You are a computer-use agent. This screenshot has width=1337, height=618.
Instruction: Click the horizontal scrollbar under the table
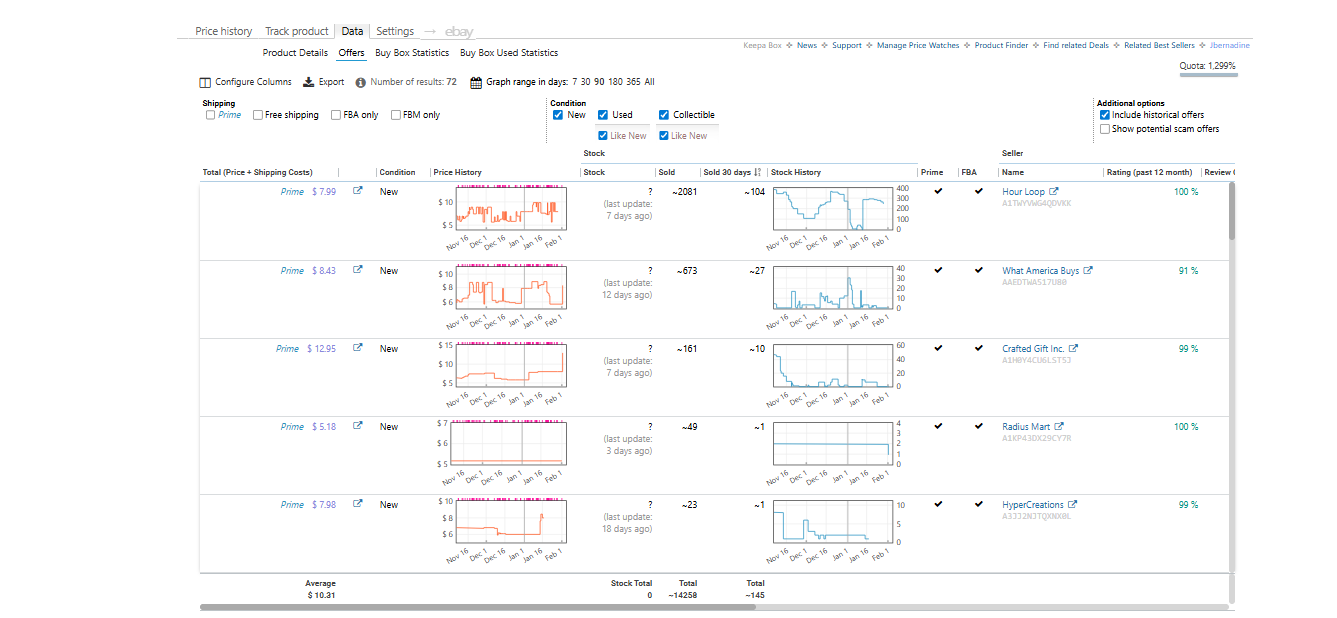[477, 607]
